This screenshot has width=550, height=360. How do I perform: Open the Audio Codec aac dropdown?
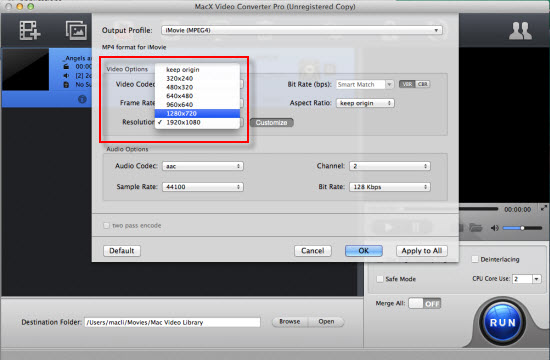coord(203,166)
